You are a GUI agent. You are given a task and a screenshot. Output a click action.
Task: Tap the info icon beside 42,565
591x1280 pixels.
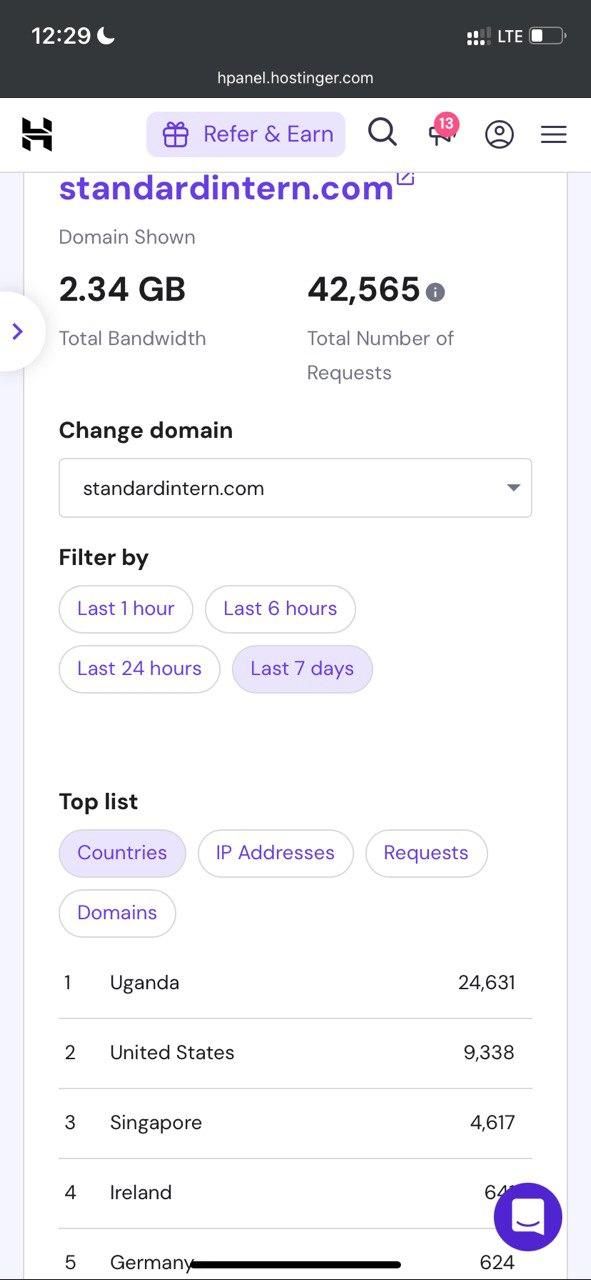click(435, 292)
